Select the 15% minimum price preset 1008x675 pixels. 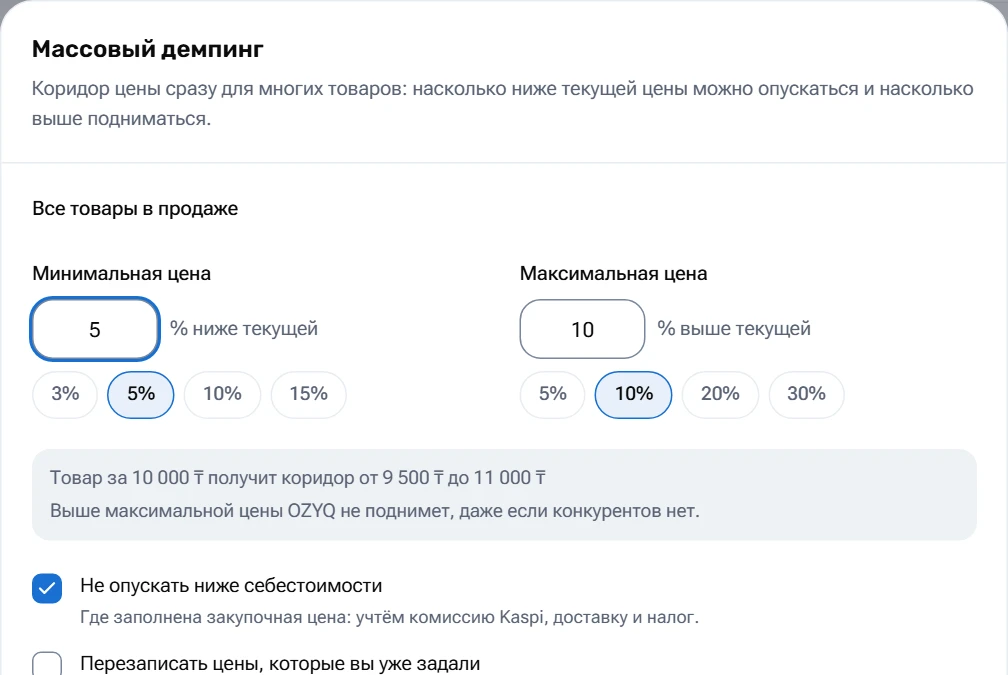309,394
